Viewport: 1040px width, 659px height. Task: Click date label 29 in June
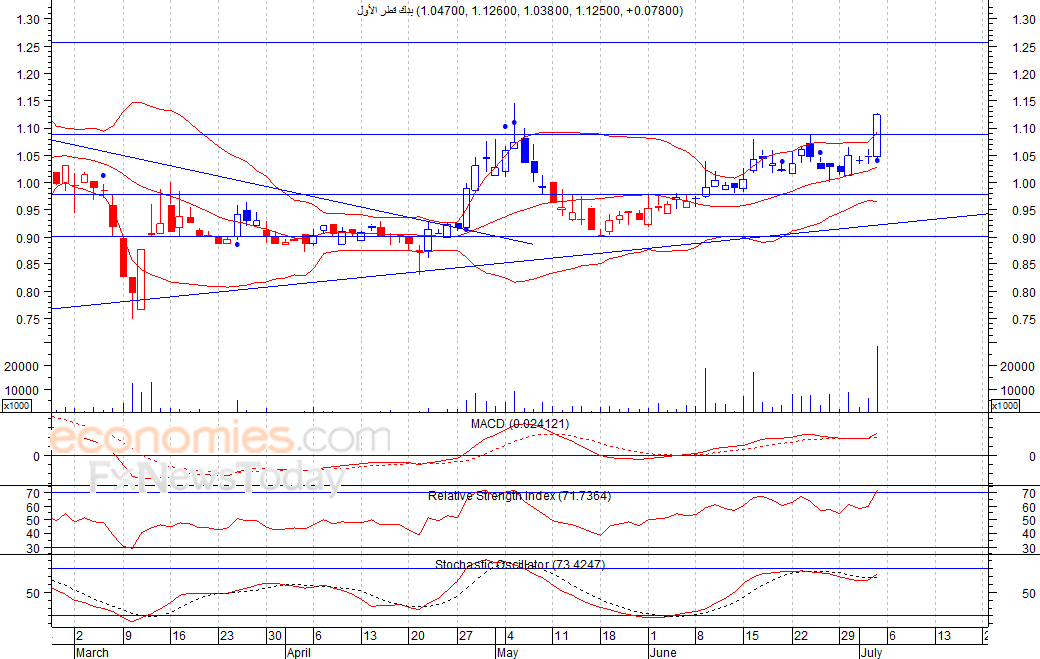848,636
